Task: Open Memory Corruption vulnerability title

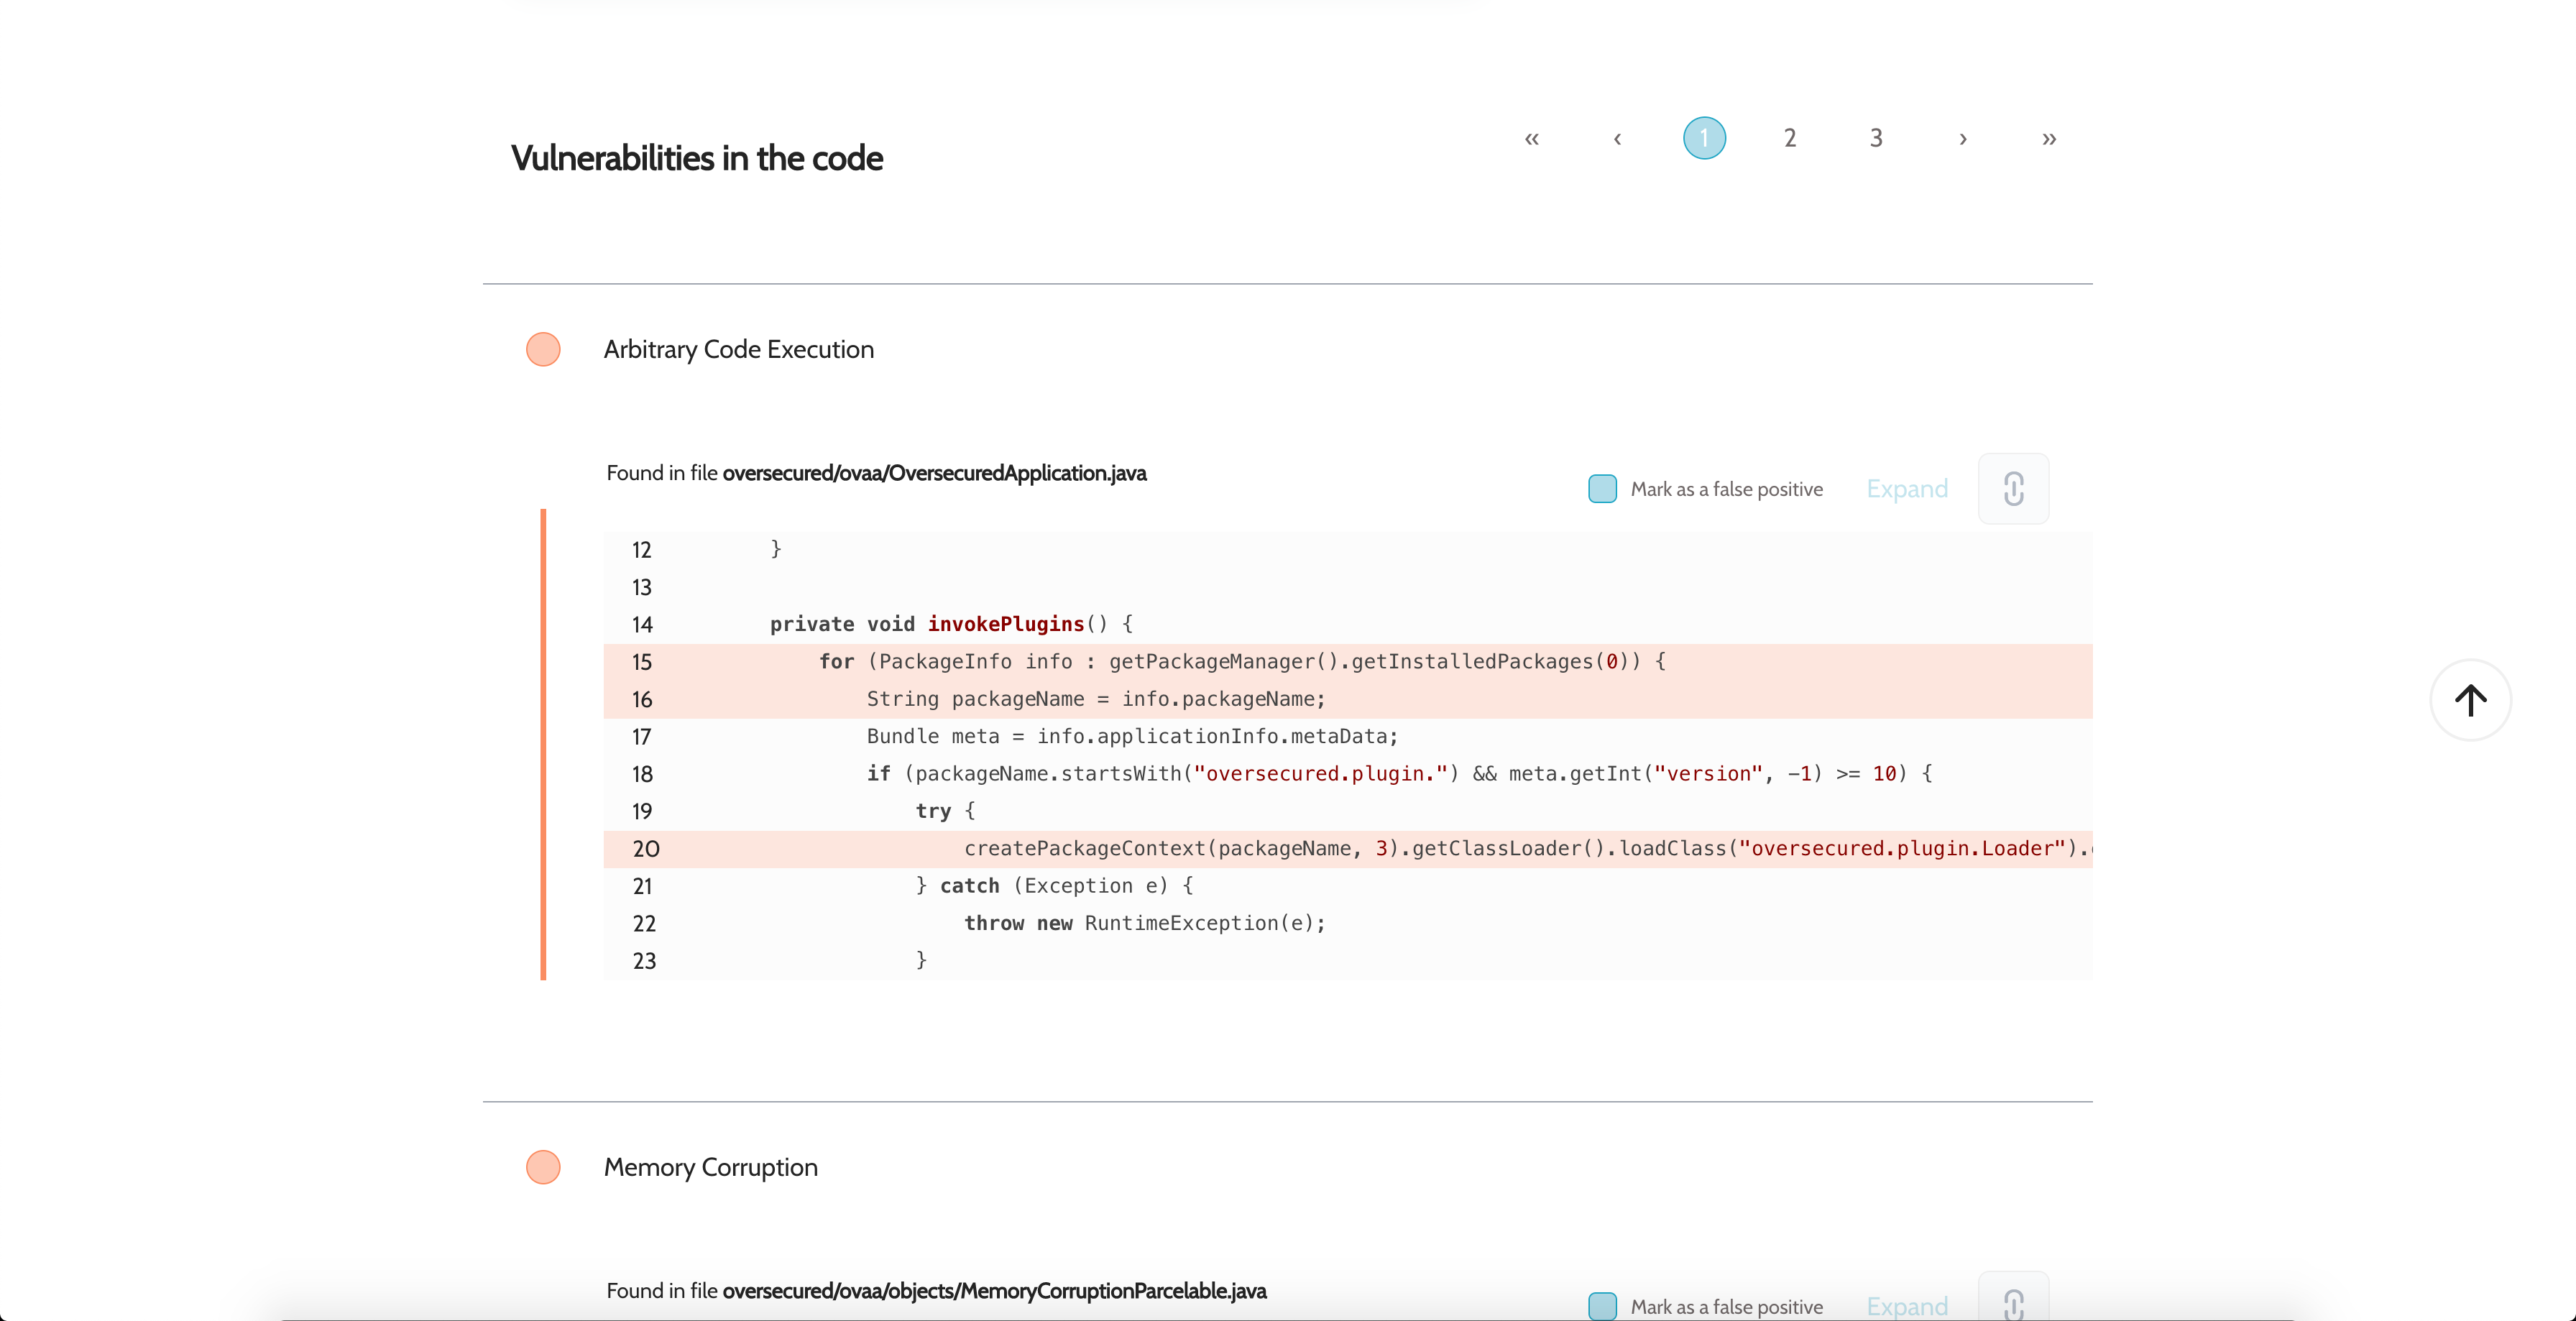Action: click(x=710, y=1167)
